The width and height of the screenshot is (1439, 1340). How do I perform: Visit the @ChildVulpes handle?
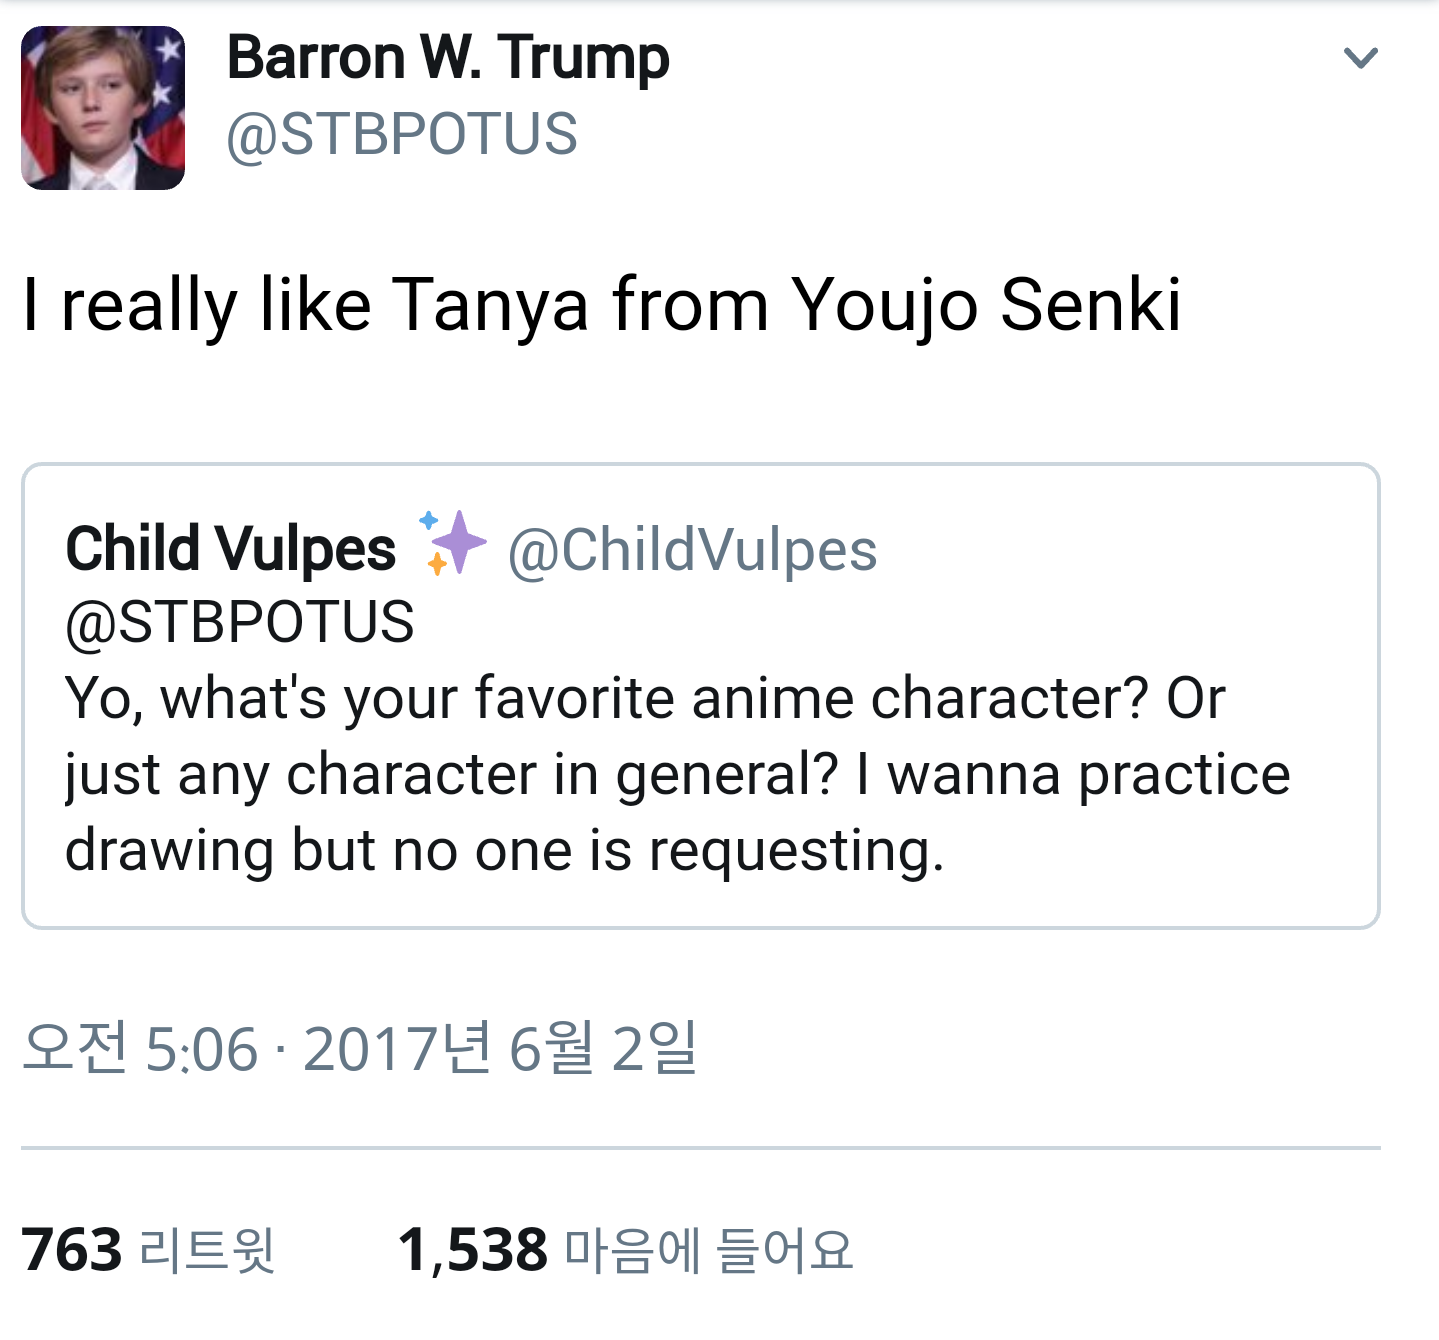pos(692,550)
